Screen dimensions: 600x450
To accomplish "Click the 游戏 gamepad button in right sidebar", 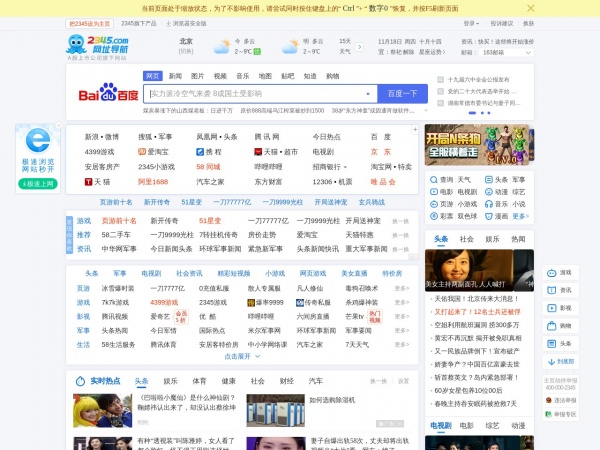I will click(x=560, y=273).
